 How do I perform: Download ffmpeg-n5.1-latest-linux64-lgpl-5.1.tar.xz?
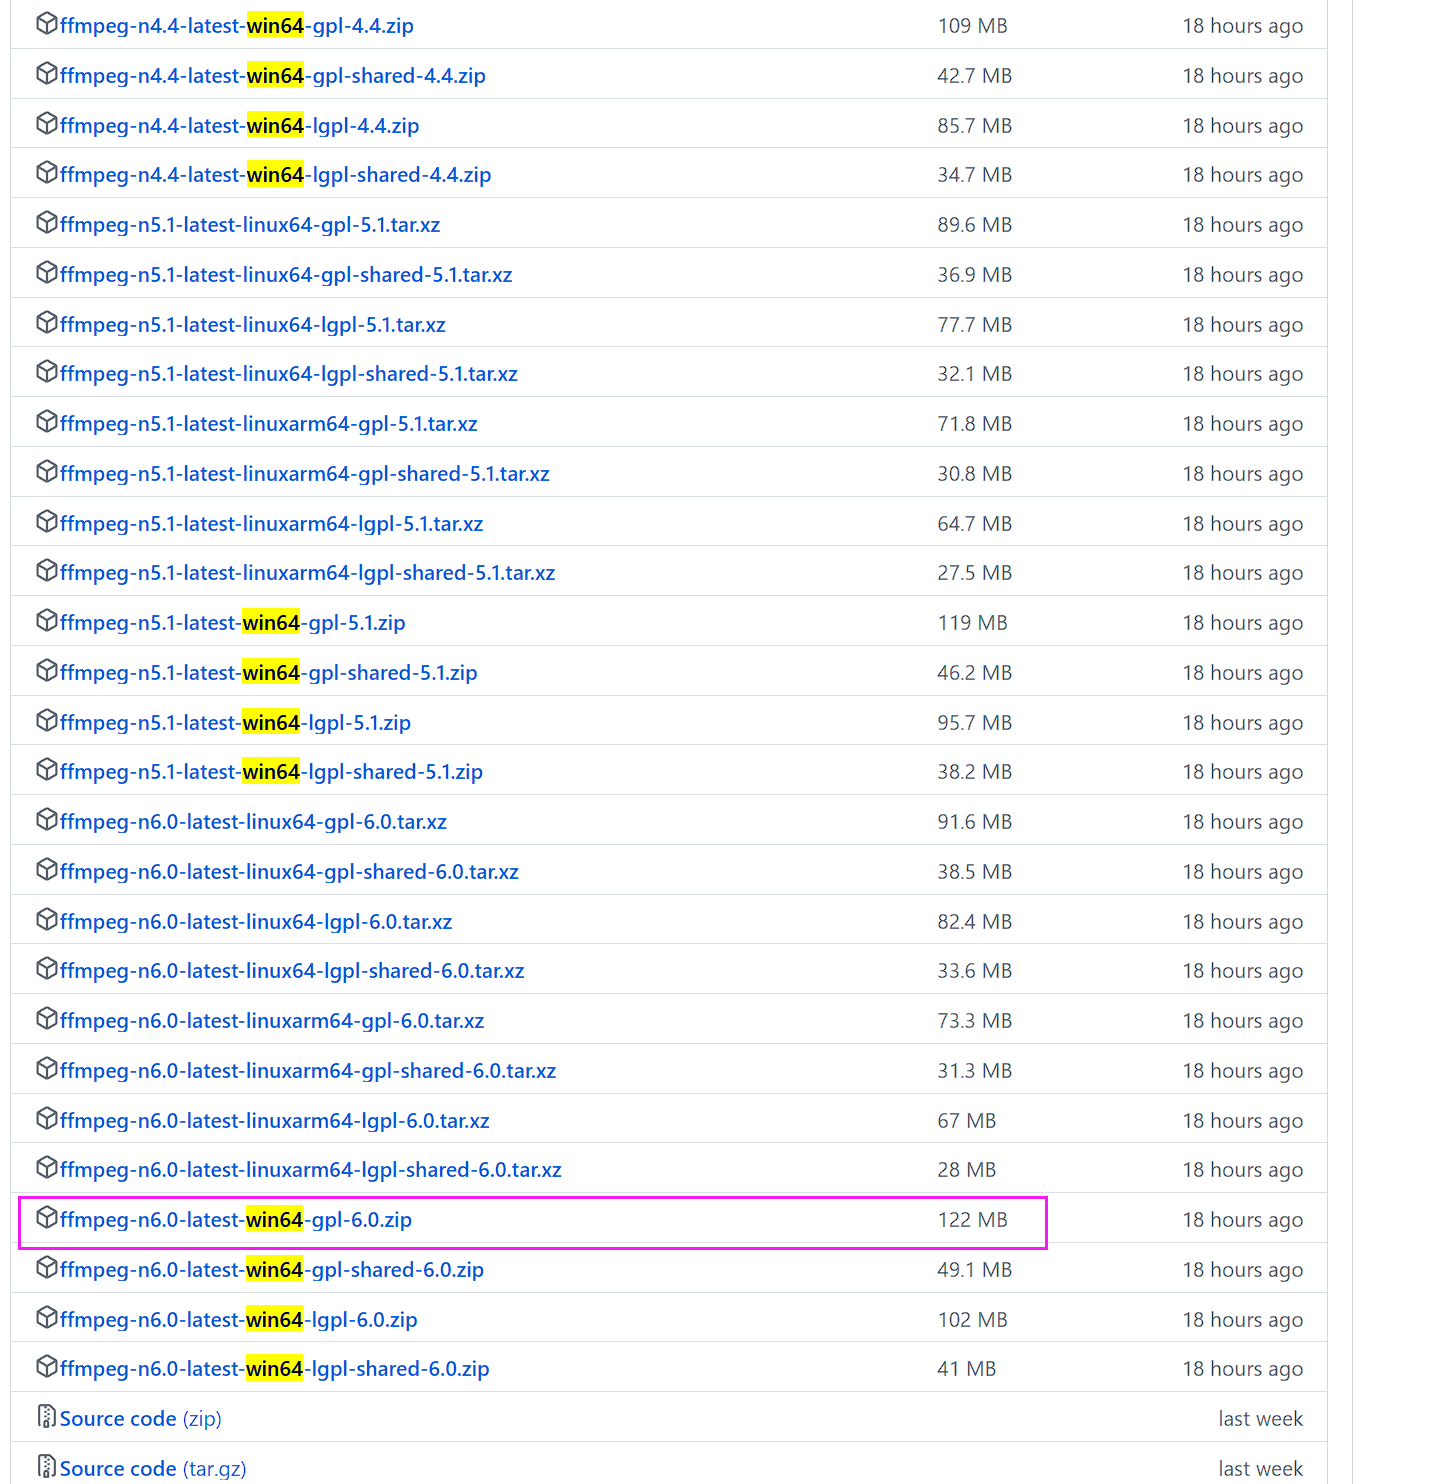(x=253, y=325)
